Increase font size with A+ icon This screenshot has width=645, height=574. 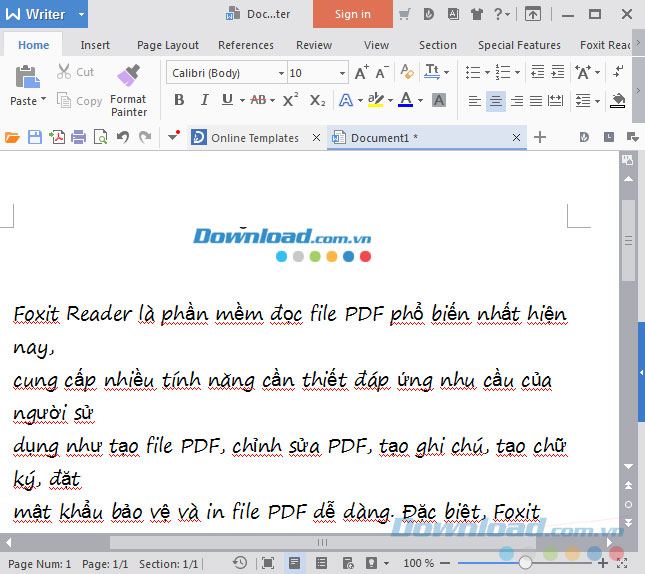click(362, 72)
